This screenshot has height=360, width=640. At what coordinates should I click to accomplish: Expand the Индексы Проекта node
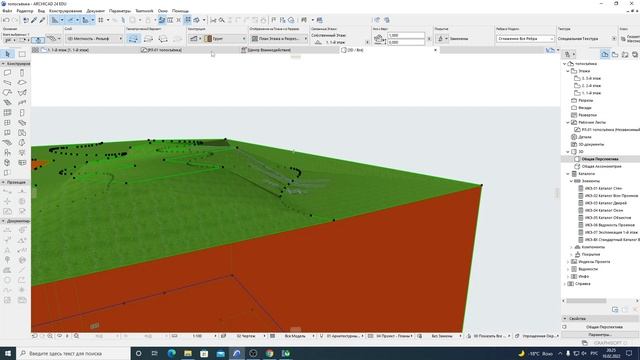tap(568, 262)
